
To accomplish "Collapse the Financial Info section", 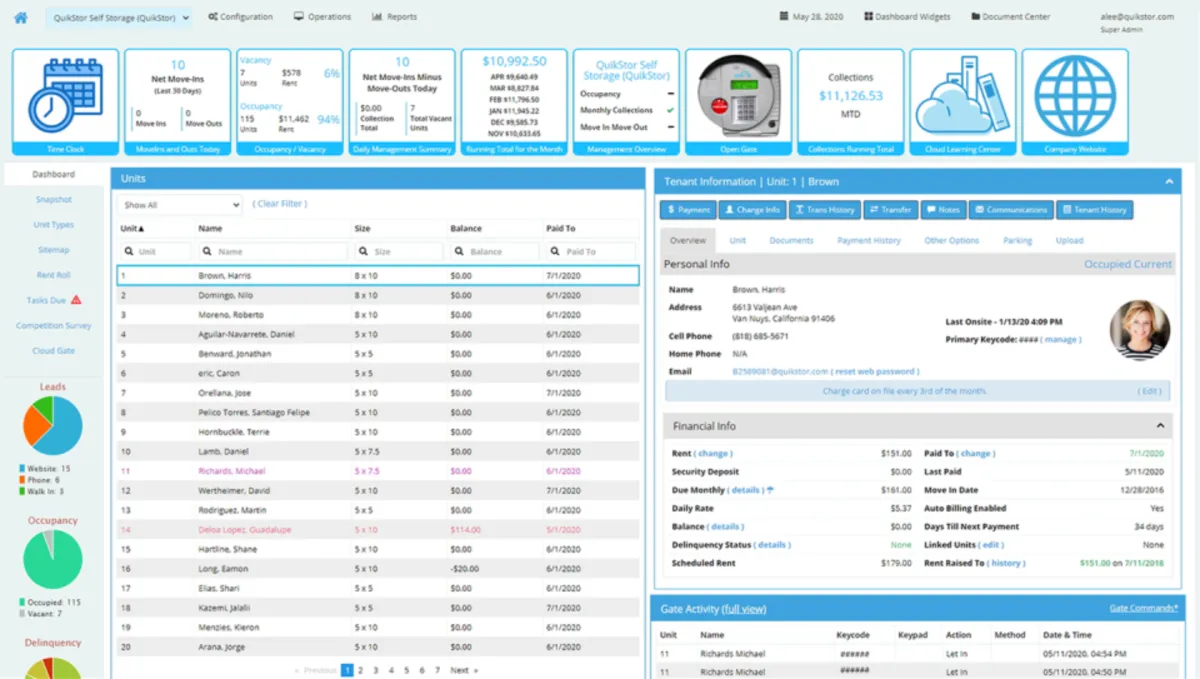I will pyautogui.click(x=1161, y=426).
